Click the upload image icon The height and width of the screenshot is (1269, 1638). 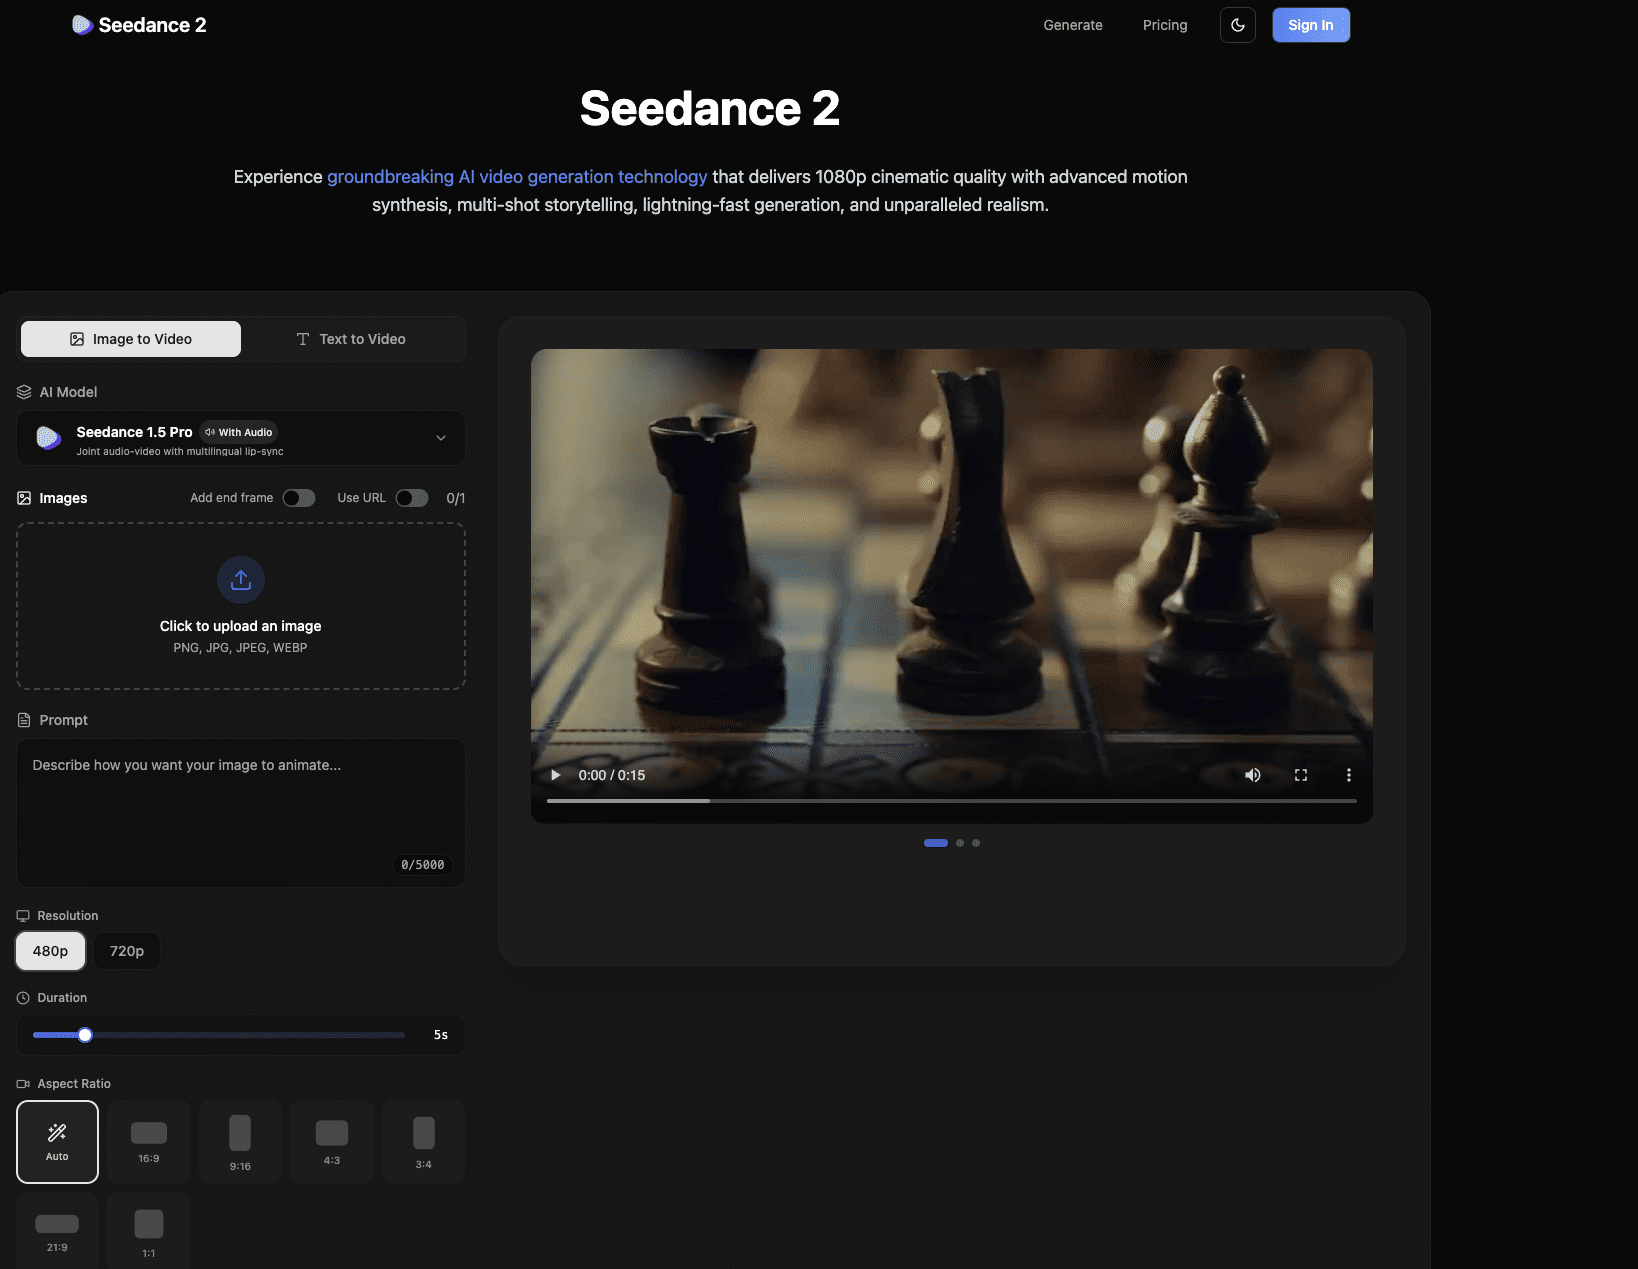click(x=240, y=580)
